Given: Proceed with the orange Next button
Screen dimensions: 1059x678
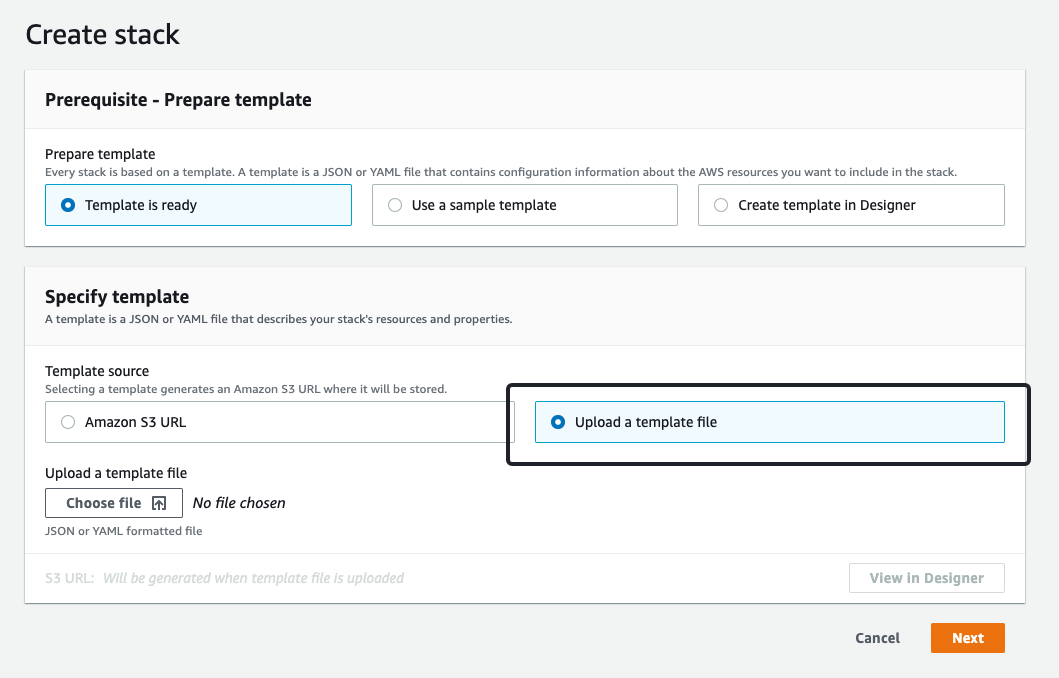Looking at the screenshot, I should [x=968, y=638].
